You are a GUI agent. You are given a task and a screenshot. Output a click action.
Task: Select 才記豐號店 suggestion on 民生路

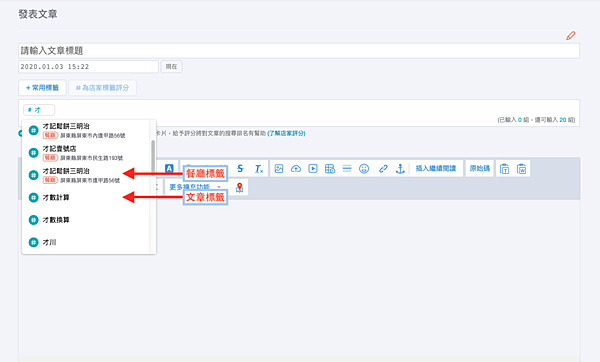(86, 153)
